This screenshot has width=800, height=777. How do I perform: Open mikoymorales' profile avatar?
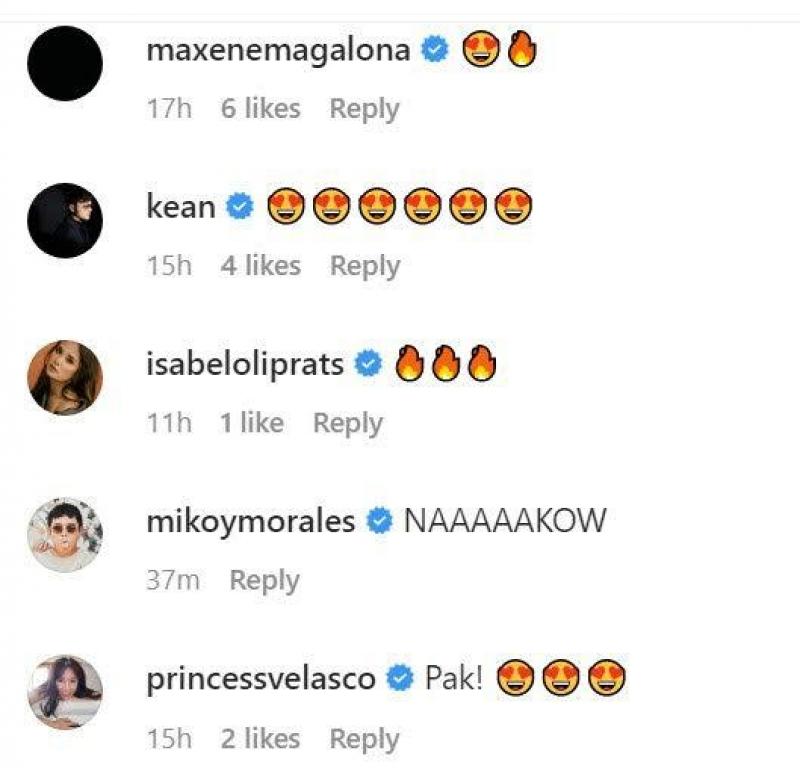pyautogui.click(x=65, y=534)
